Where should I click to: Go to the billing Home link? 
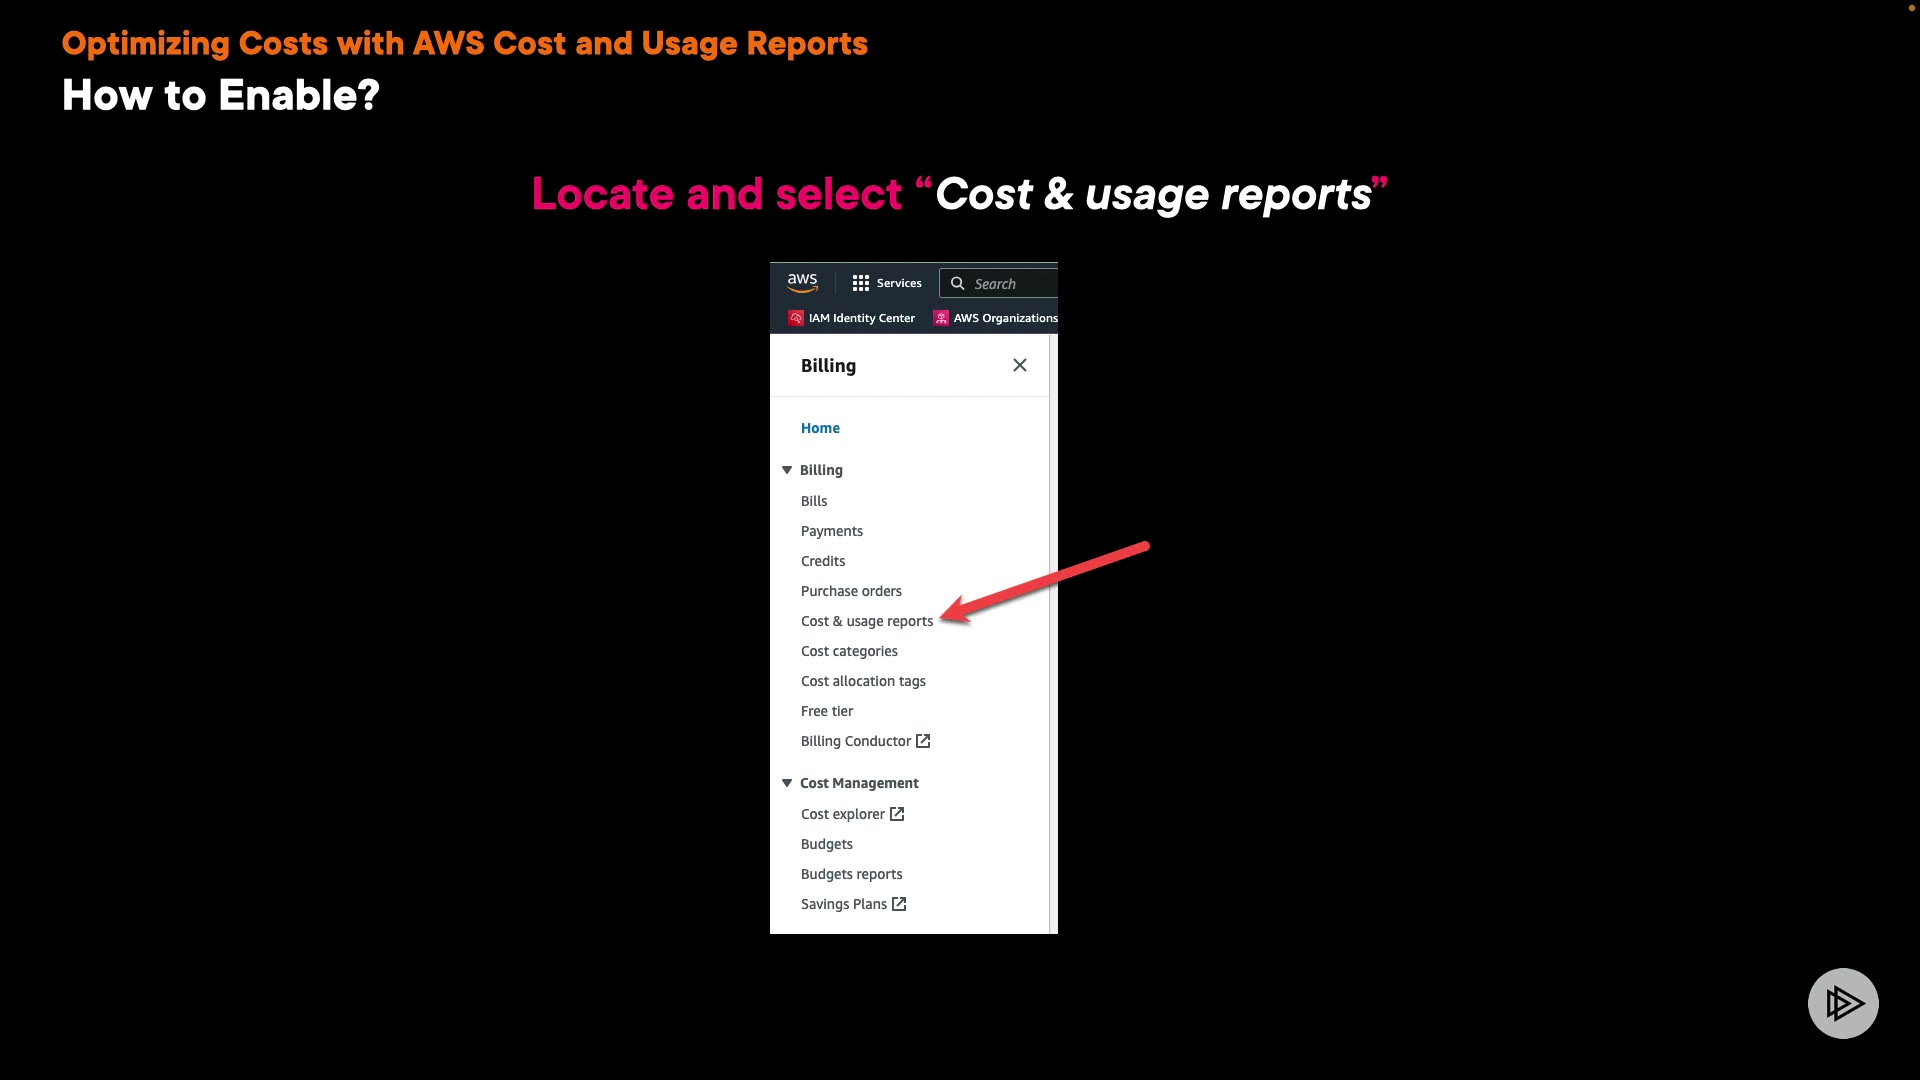[820, 428]
